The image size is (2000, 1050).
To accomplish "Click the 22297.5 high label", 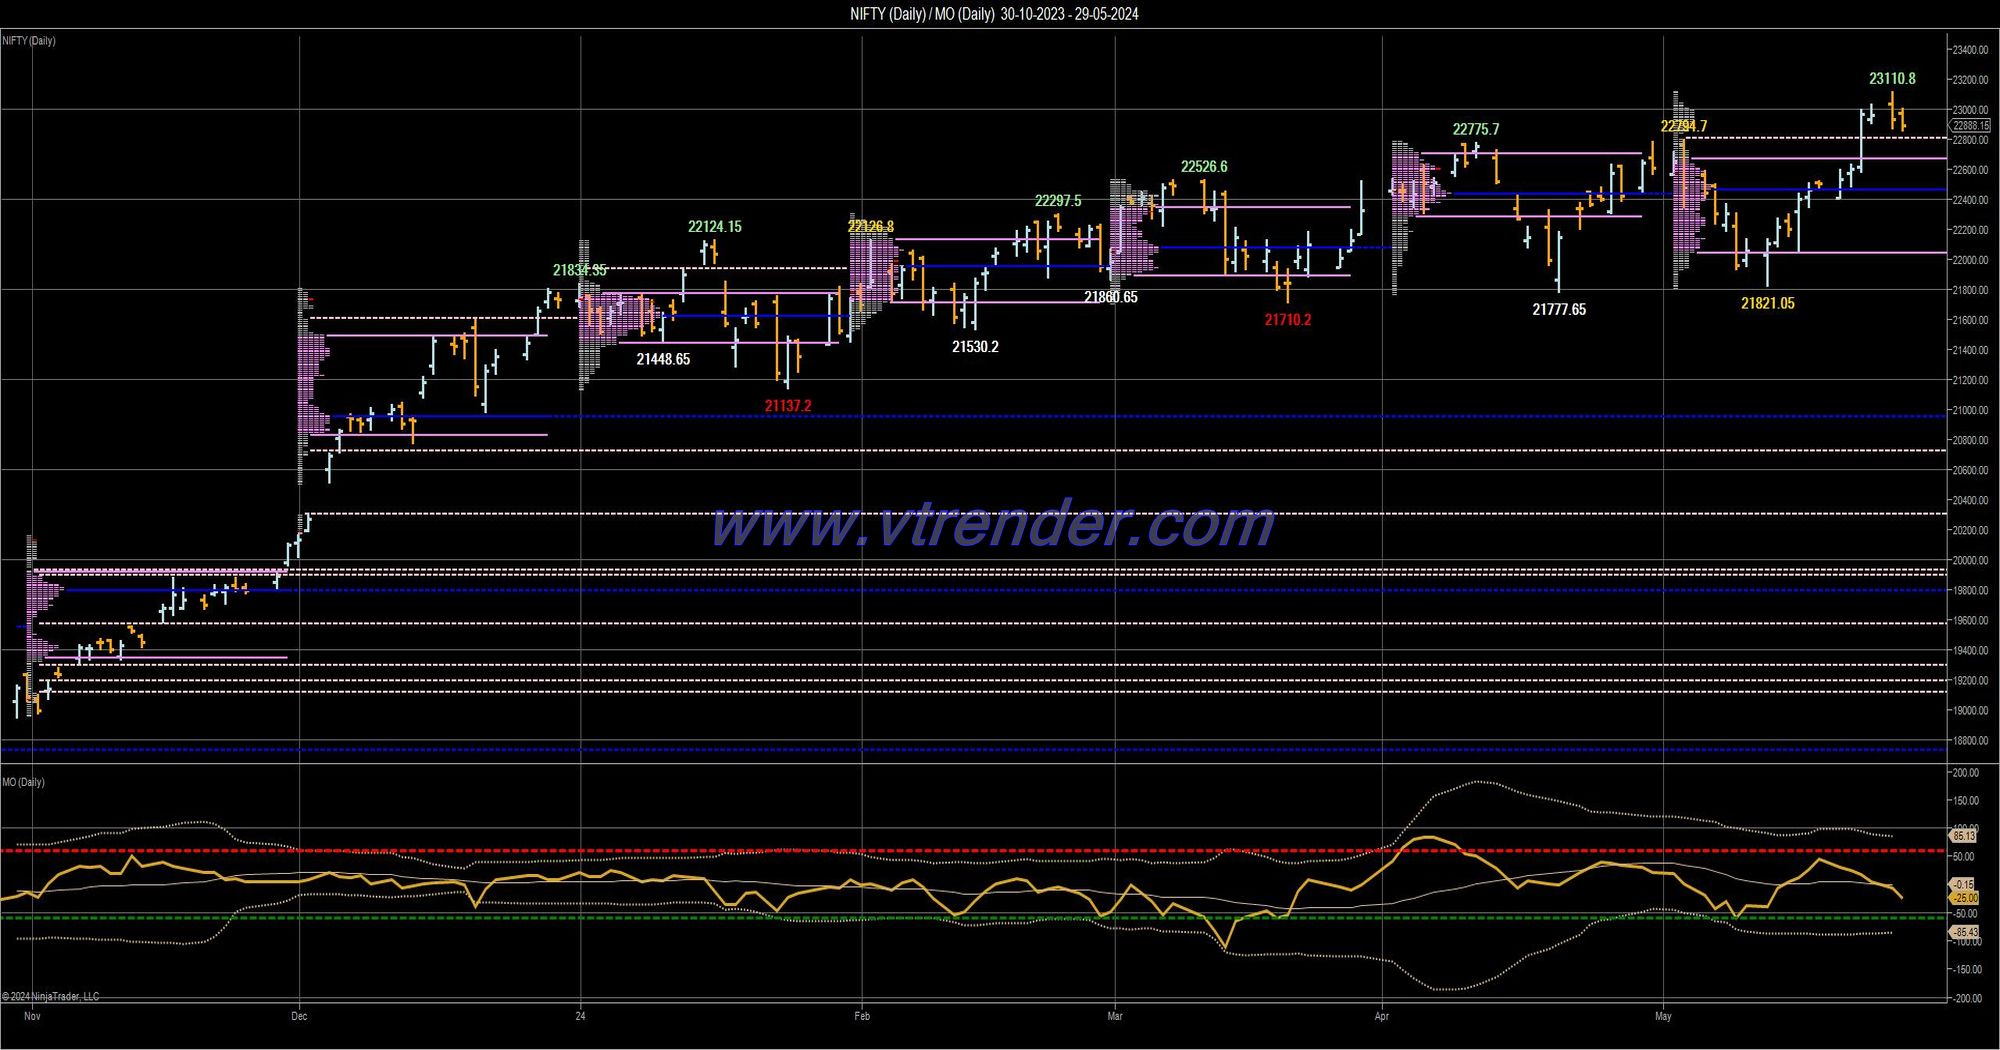I will point(1058,200).
